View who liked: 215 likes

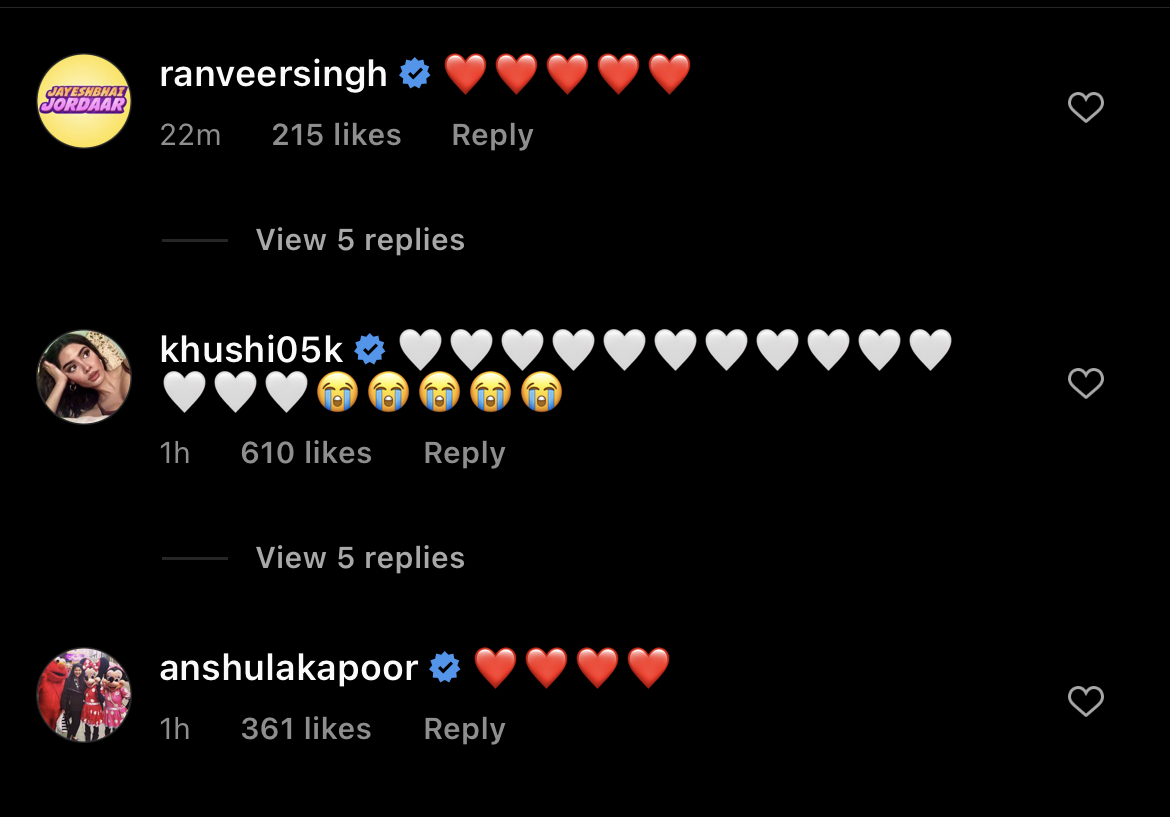pos(337,135)
